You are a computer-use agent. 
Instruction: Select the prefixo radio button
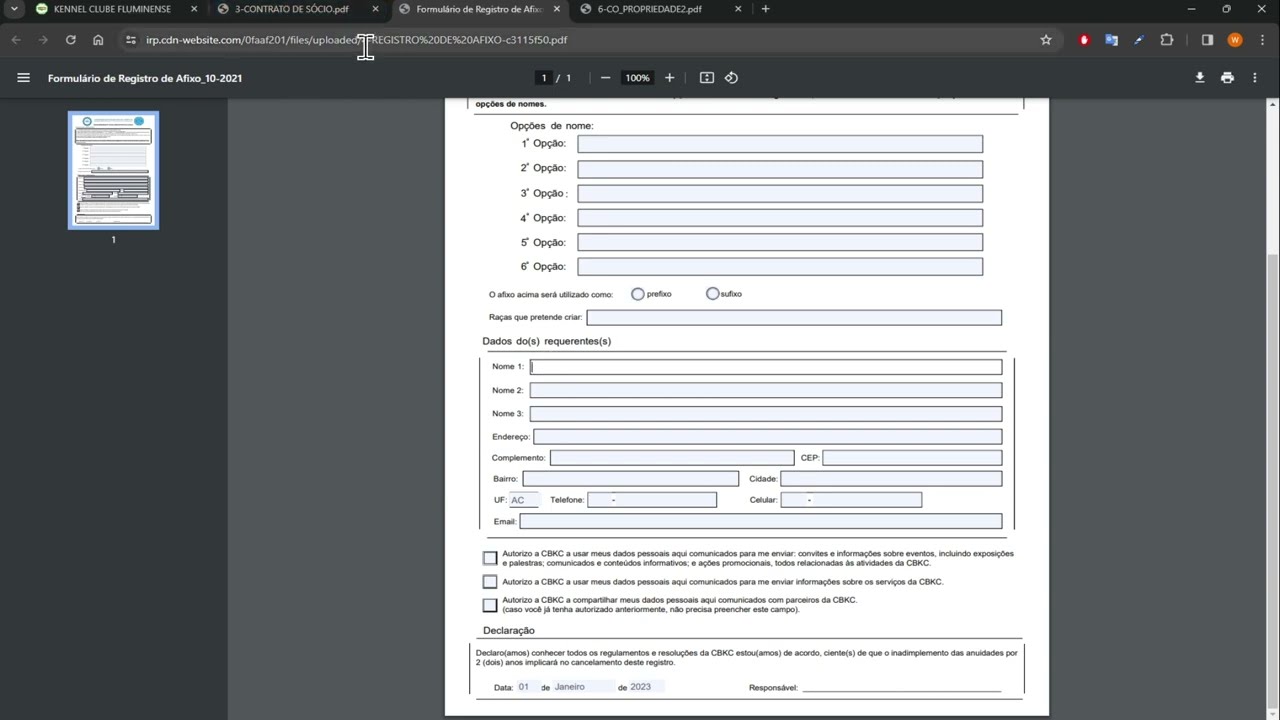tap(638, 294)
